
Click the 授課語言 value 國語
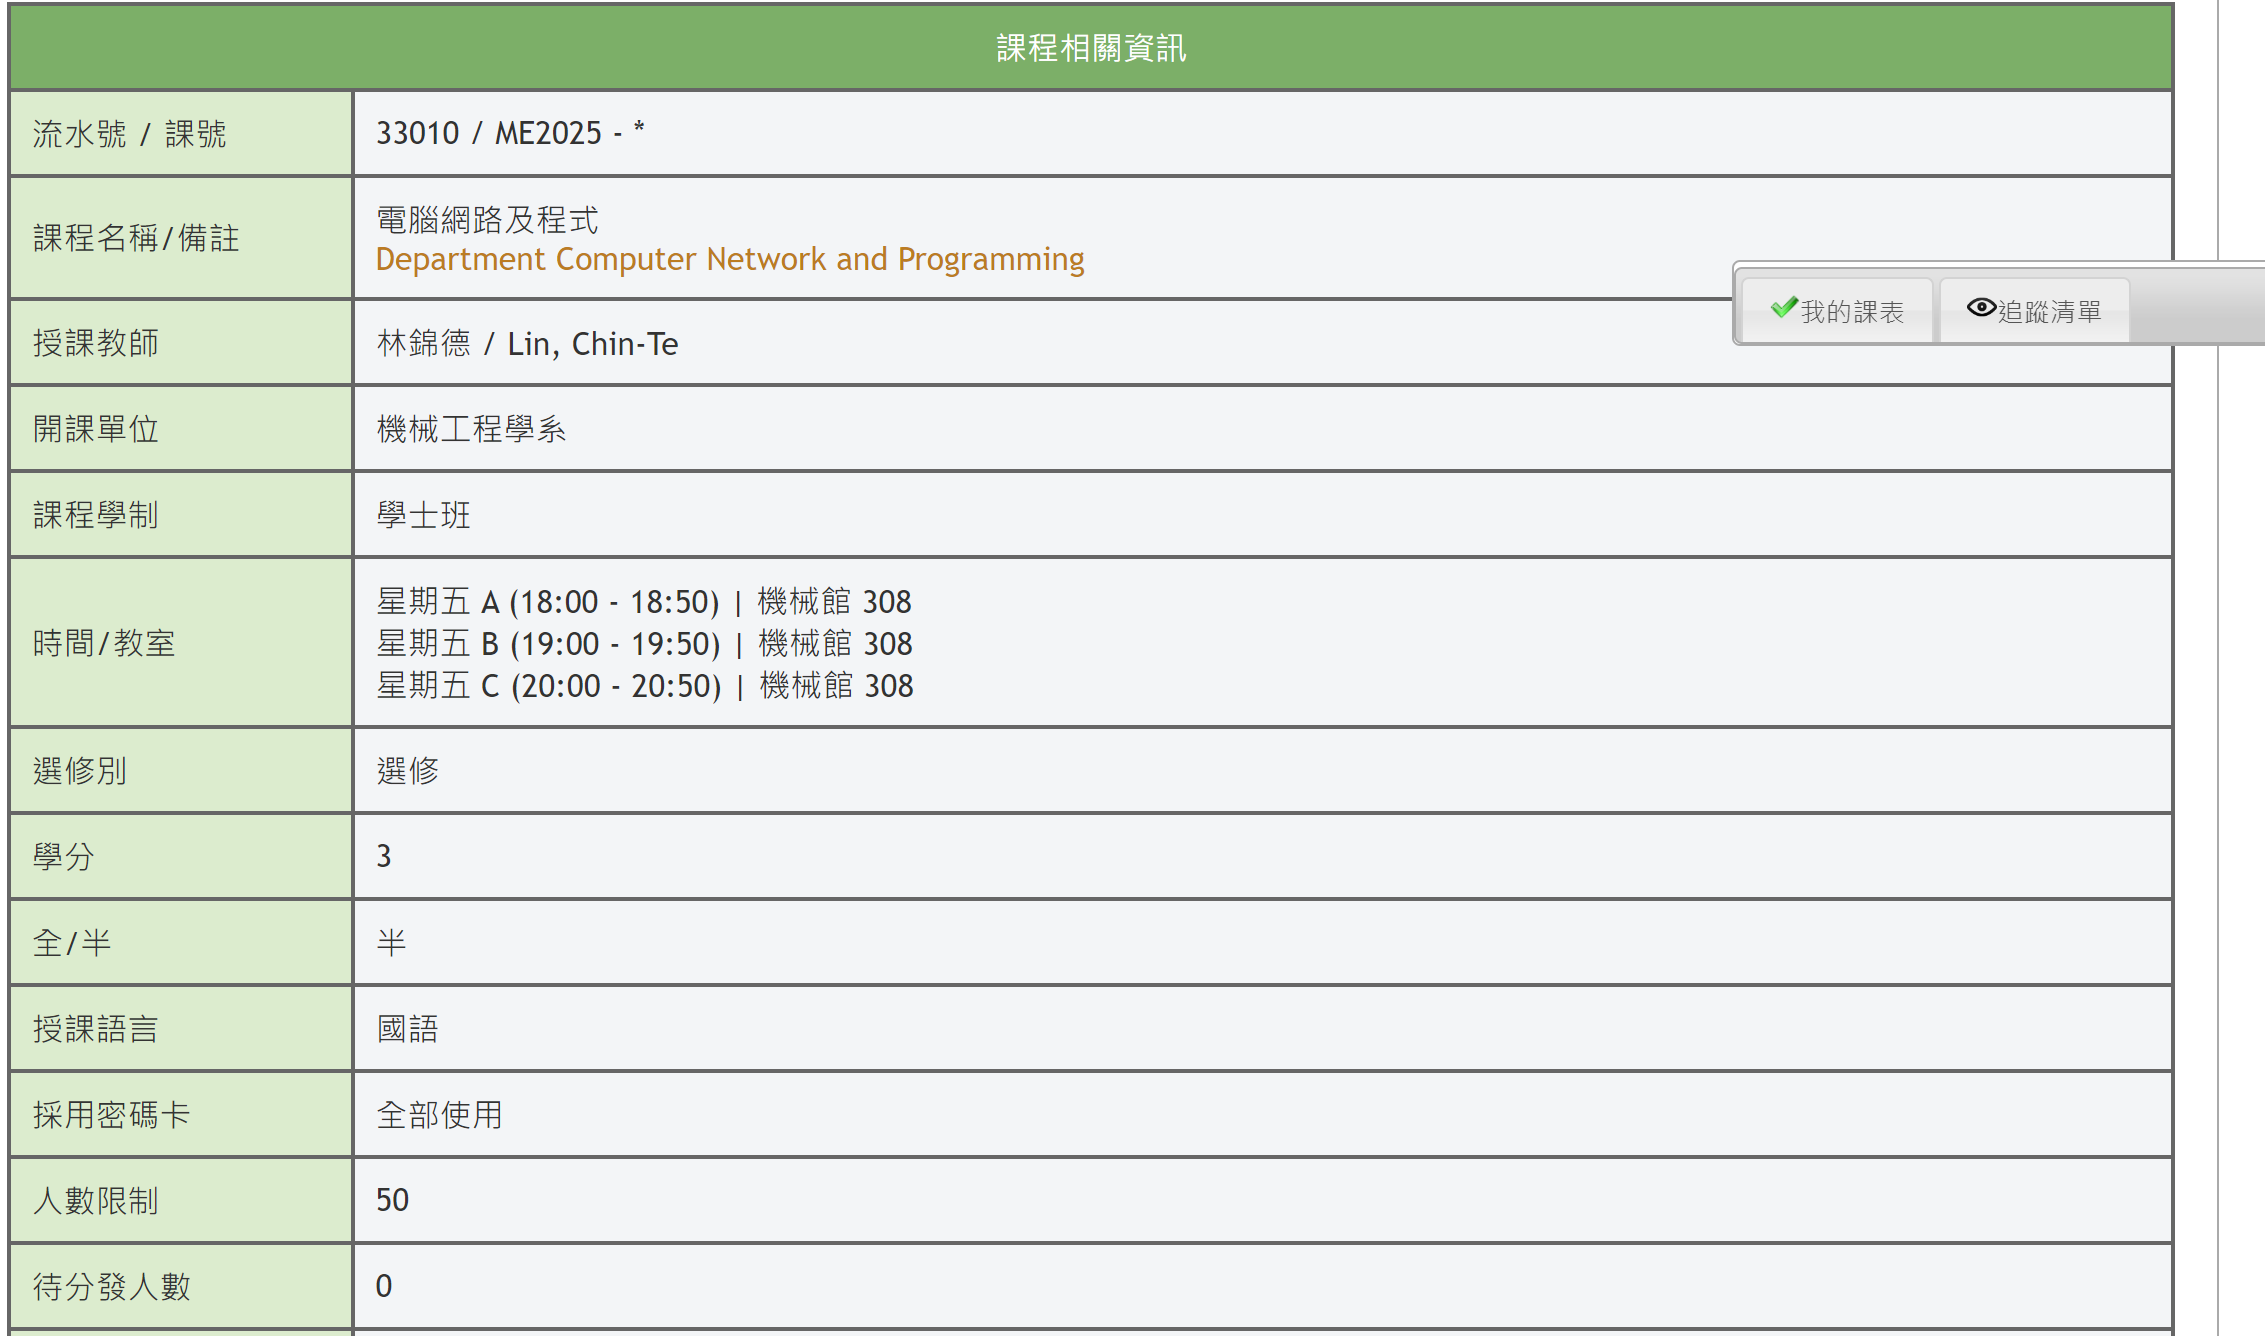tap(406, 1029)
